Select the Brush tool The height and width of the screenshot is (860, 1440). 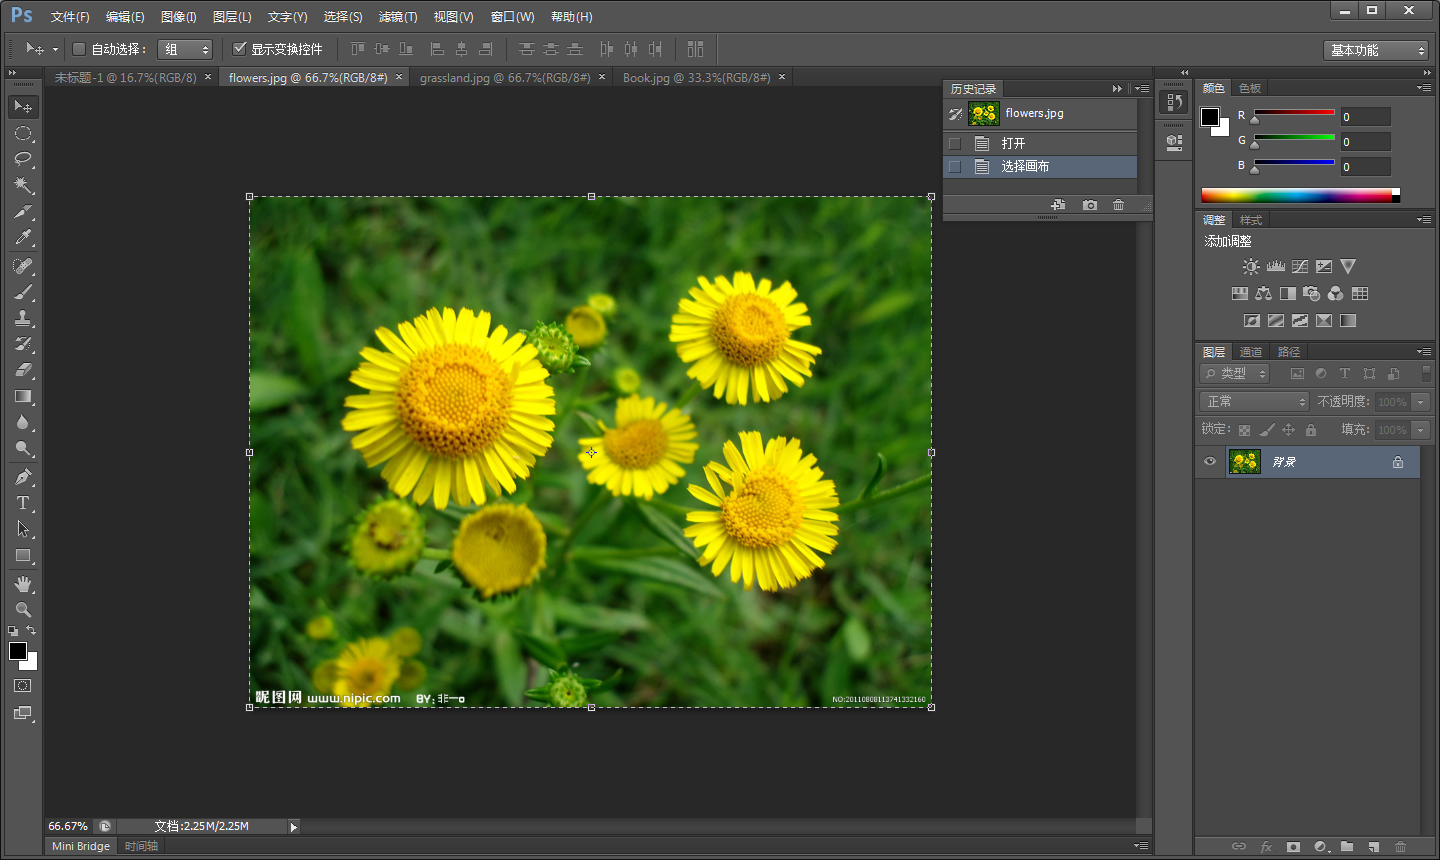coord(23,292)
